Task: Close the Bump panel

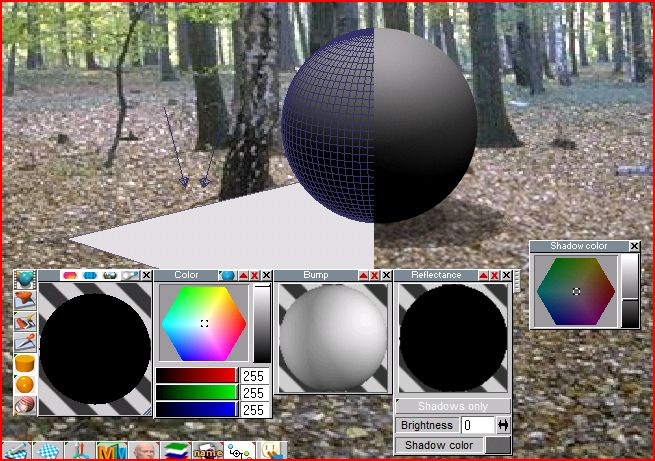Action: [x=386, y=276]
